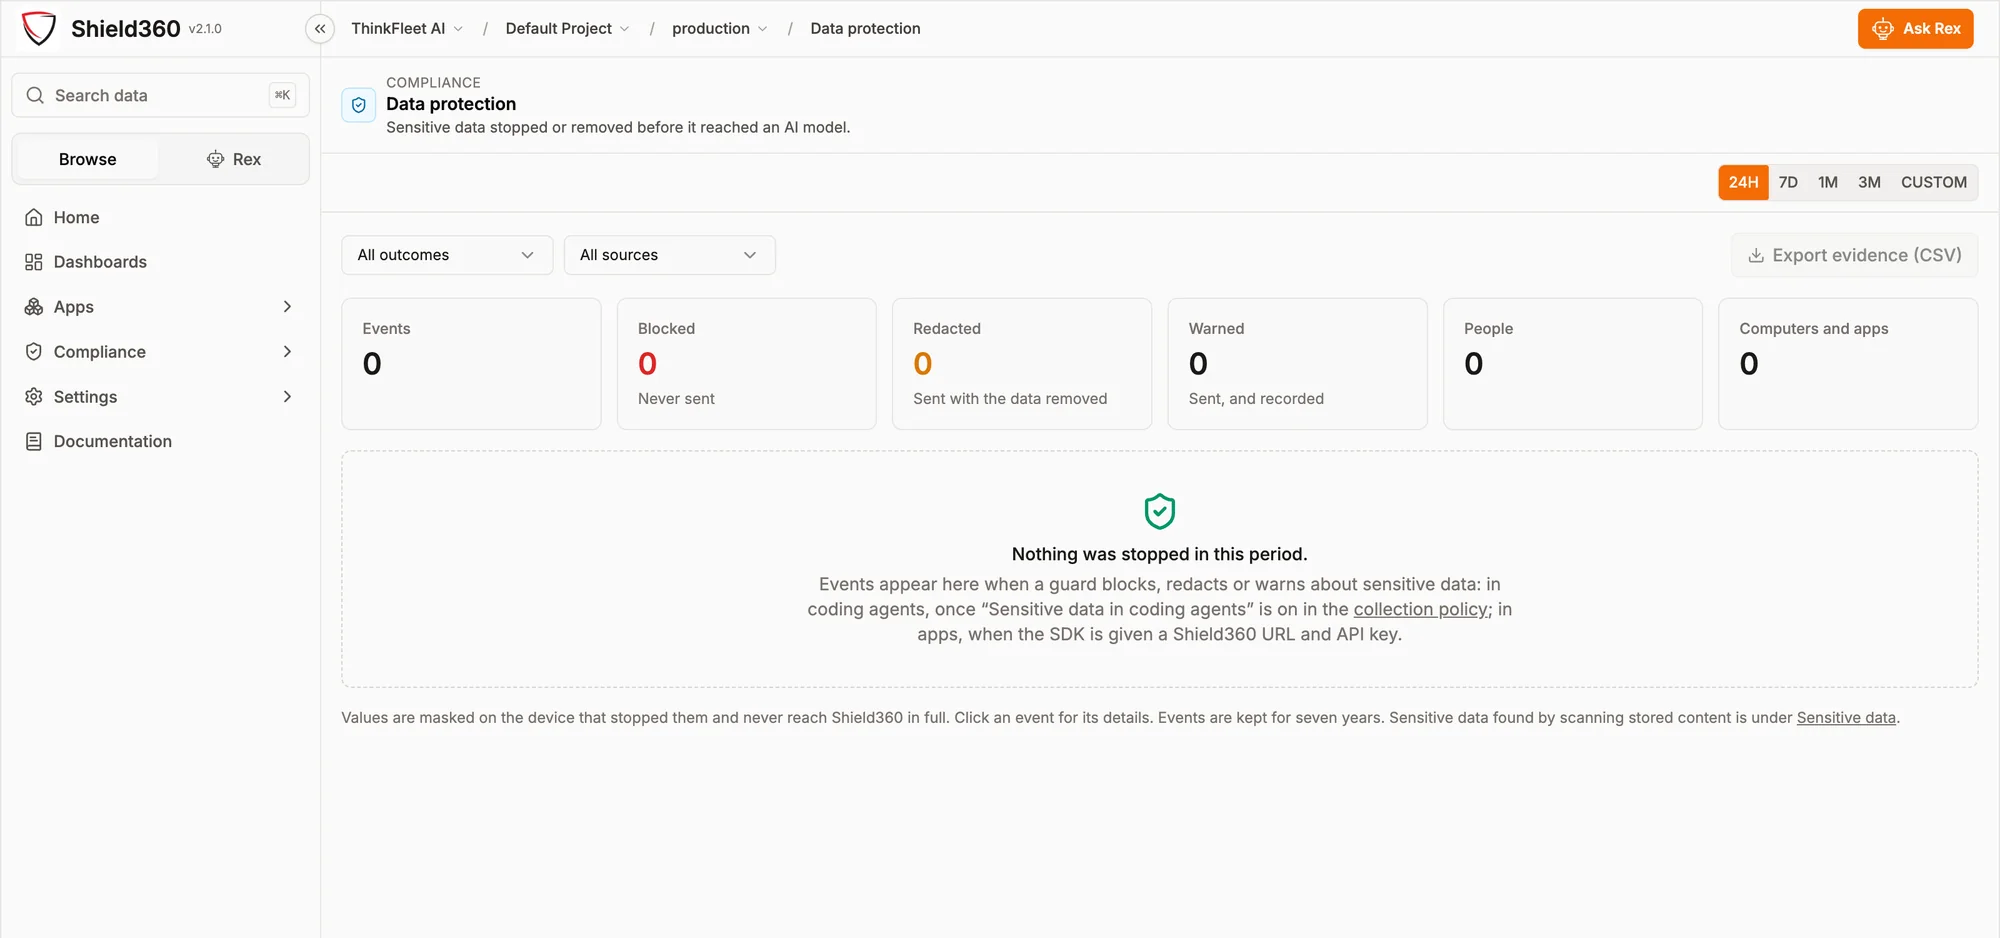Click the magnifier icon in Search data
Image resolution: width=2000 pixels, height=938 pixels.
point(35,95)
